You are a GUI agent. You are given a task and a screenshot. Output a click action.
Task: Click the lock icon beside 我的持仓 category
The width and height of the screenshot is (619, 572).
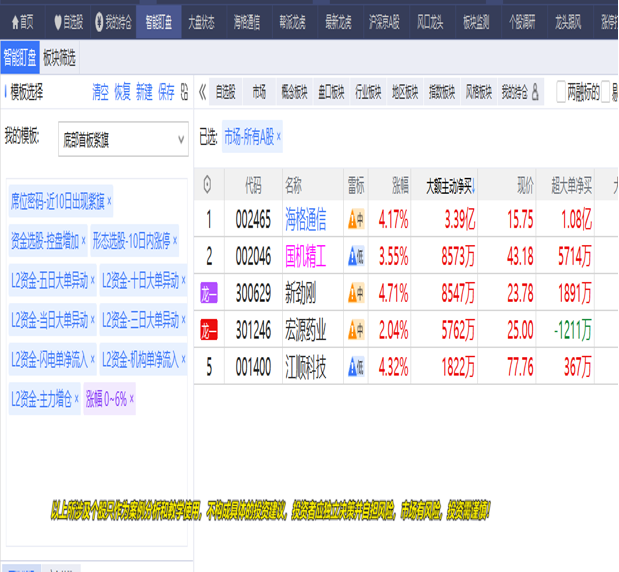(x=535, y=93)
